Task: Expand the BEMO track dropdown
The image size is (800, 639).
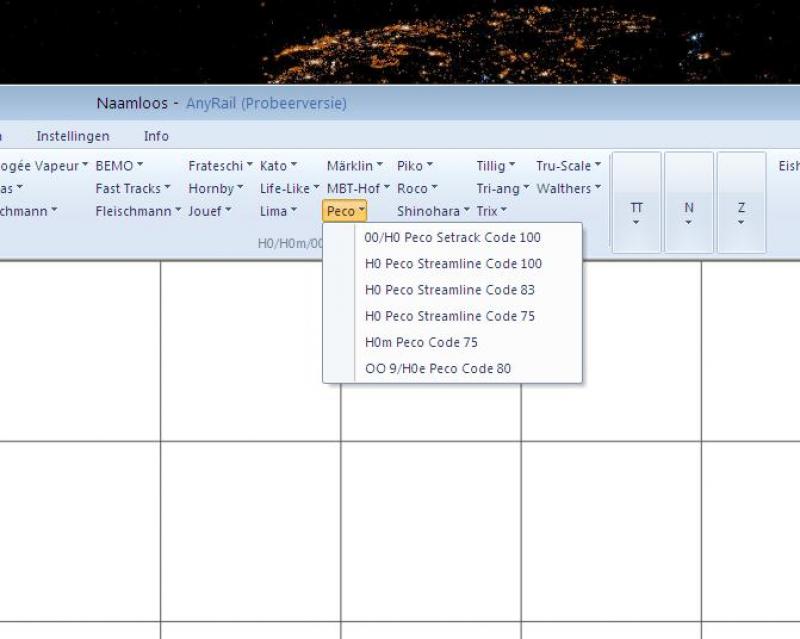Action: click(x=119, y=166)
